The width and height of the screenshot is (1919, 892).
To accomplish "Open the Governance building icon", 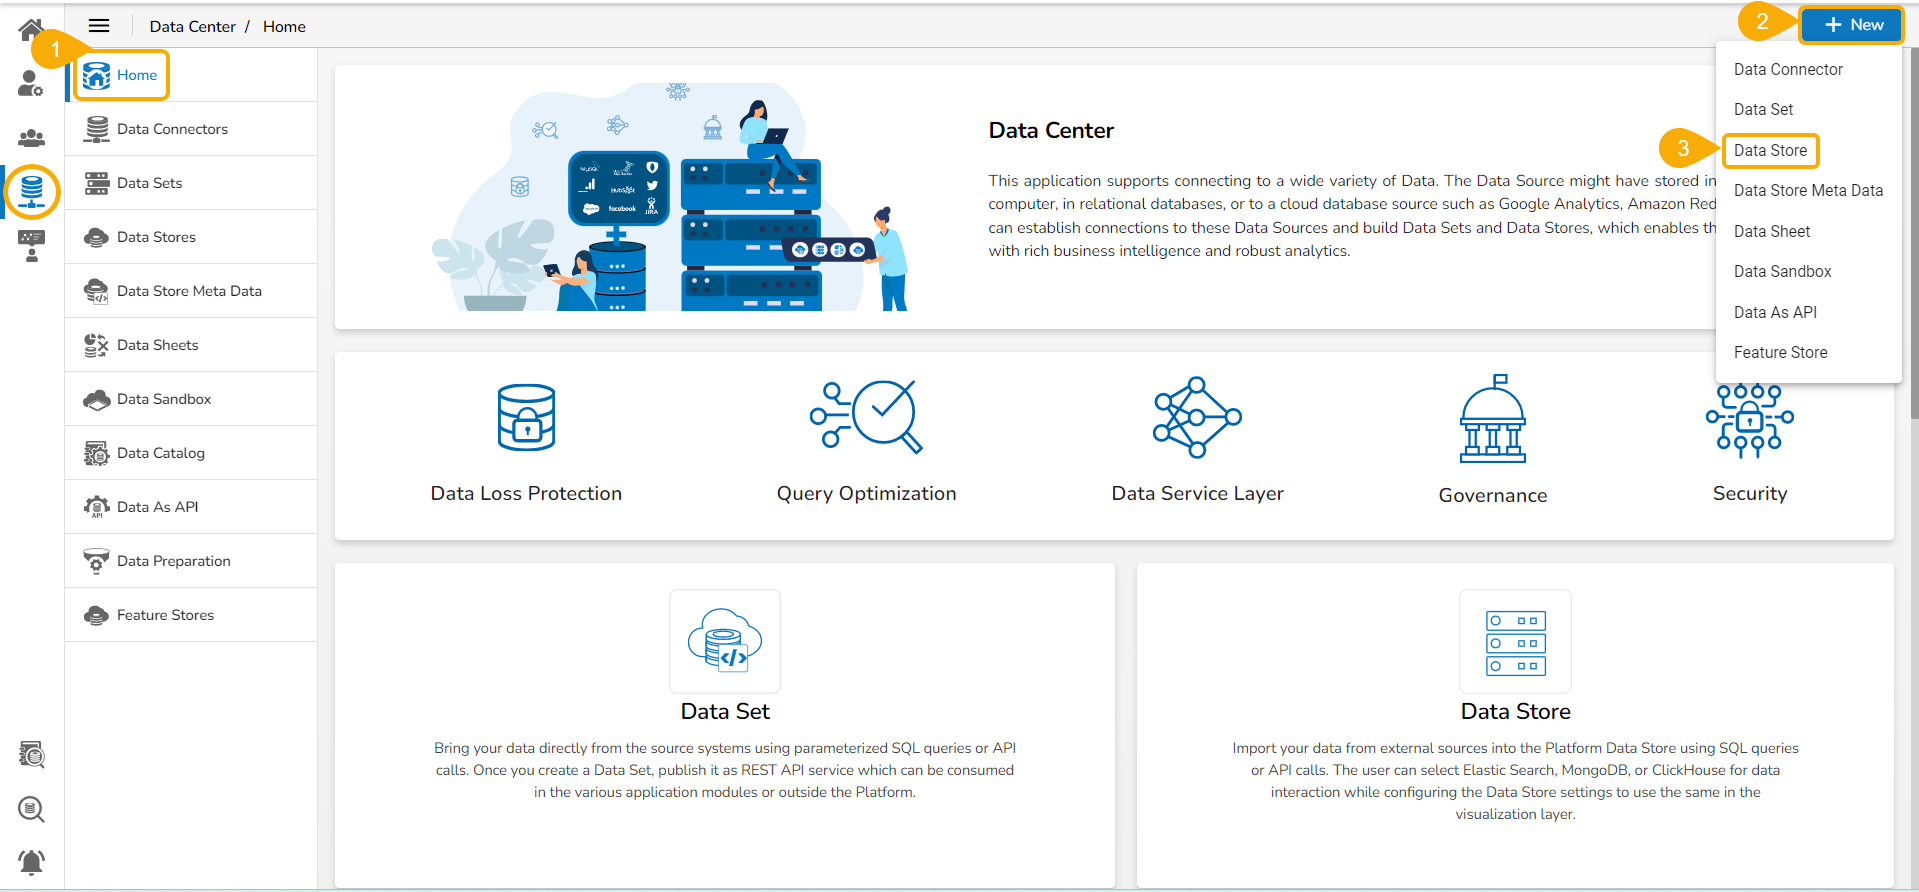I will click(x=1493, y=418).
